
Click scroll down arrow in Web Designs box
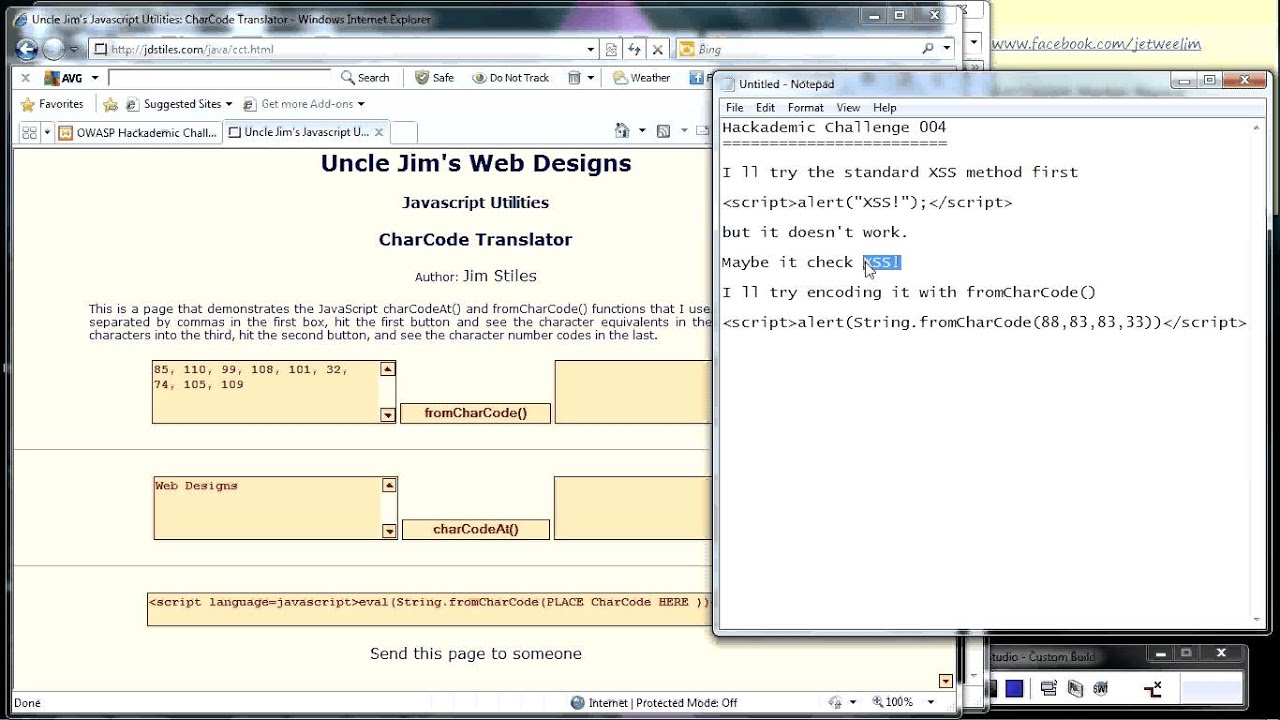(x=389, y=531)
